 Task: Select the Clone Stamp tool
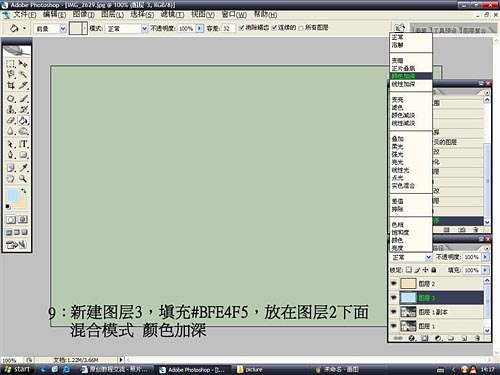coord(11,109)
